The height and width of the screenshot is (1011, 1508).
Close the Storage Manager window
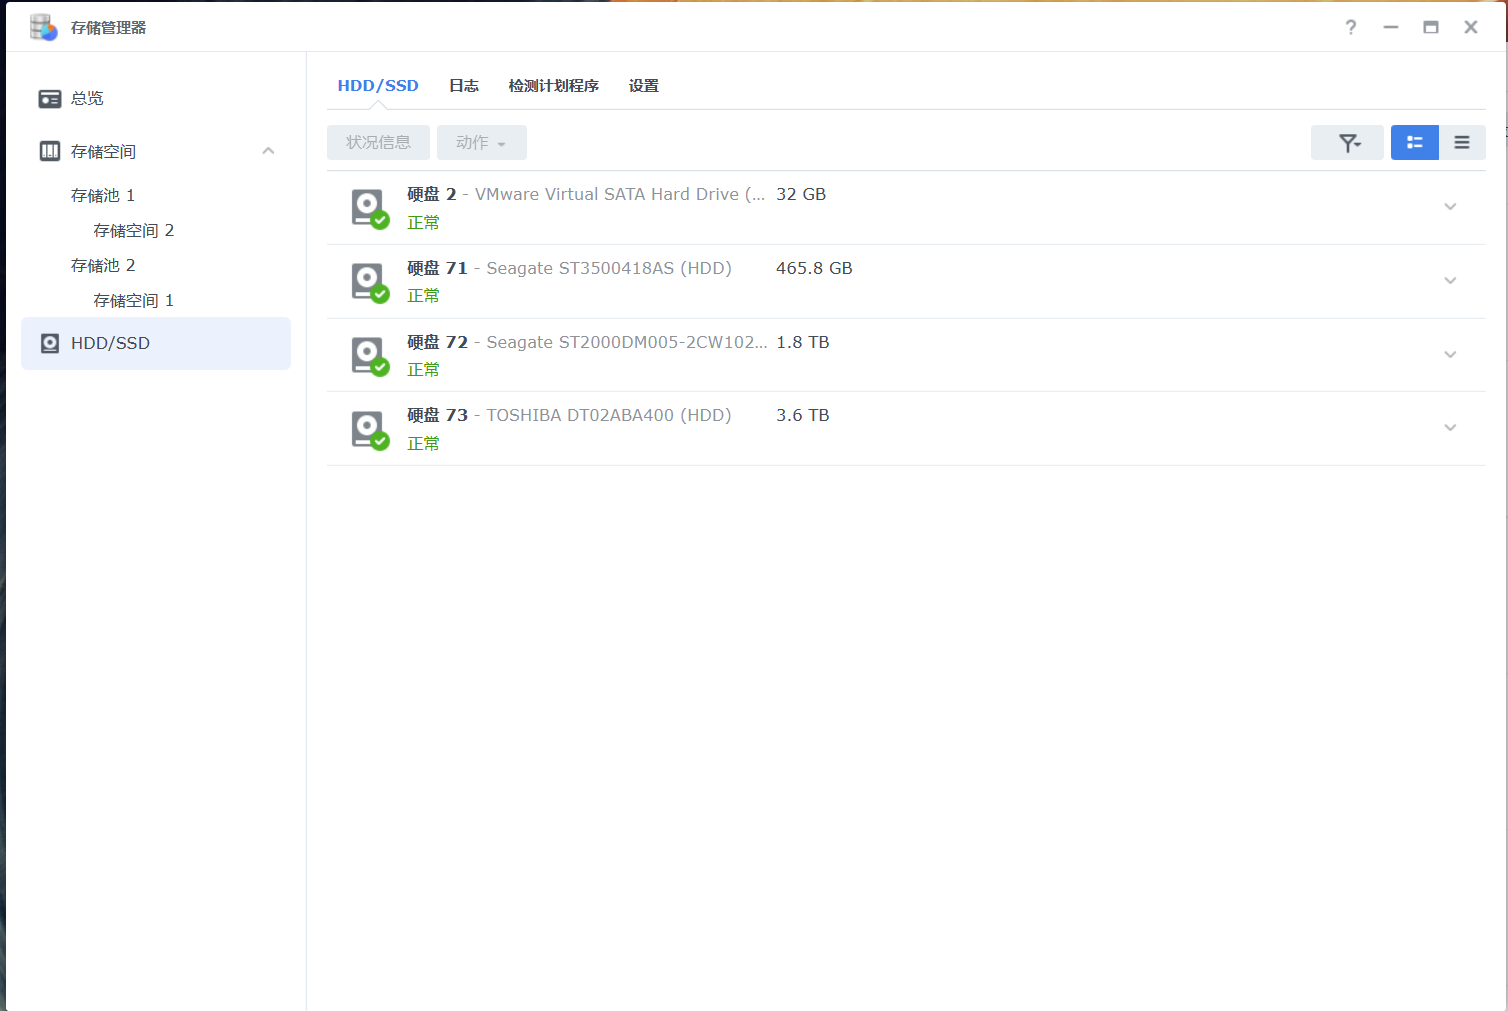tap(1471, 27)
